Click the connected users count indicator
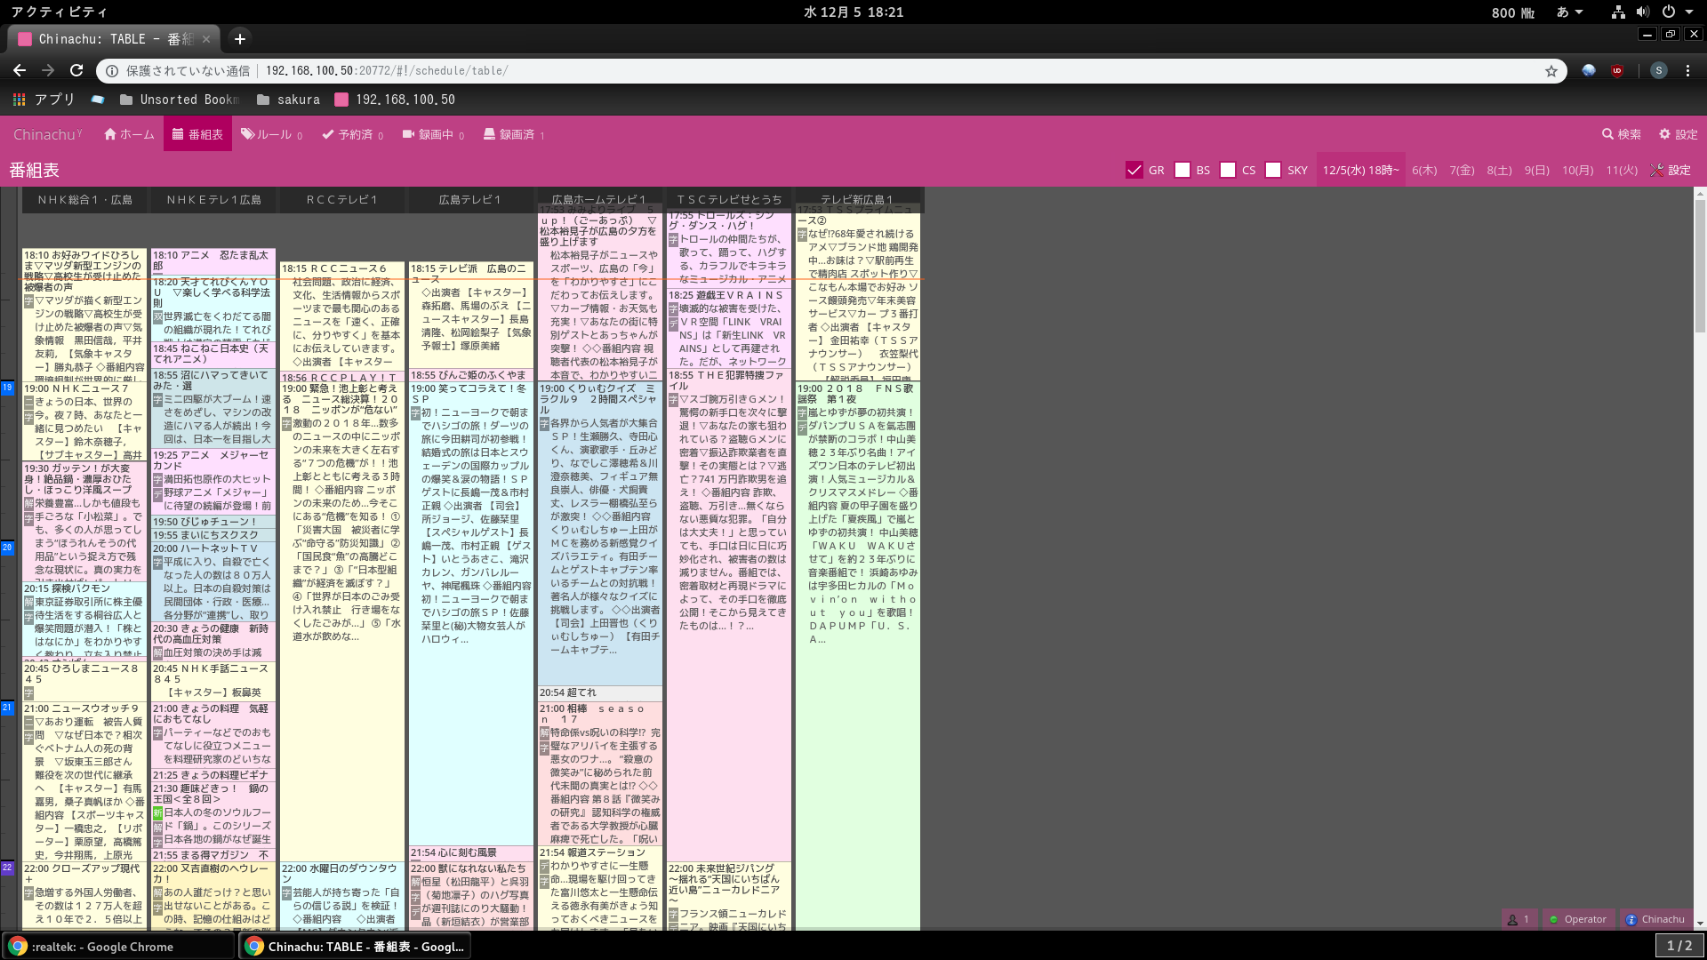The height and width of the screenshot is (960, 1707). pos(1519,919)
